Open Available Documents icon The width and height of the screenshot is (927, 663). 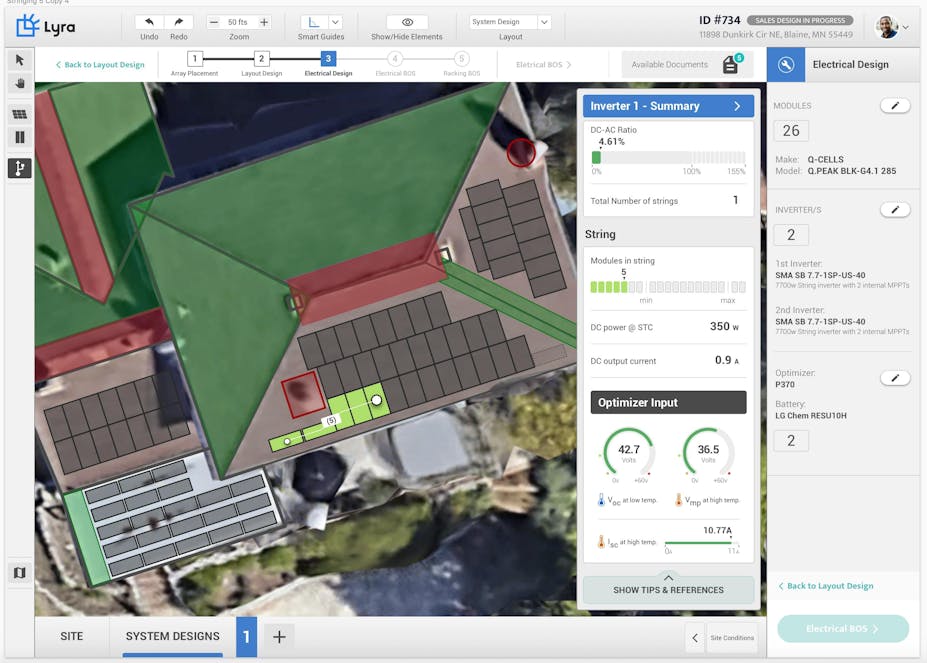click(731, 65)
